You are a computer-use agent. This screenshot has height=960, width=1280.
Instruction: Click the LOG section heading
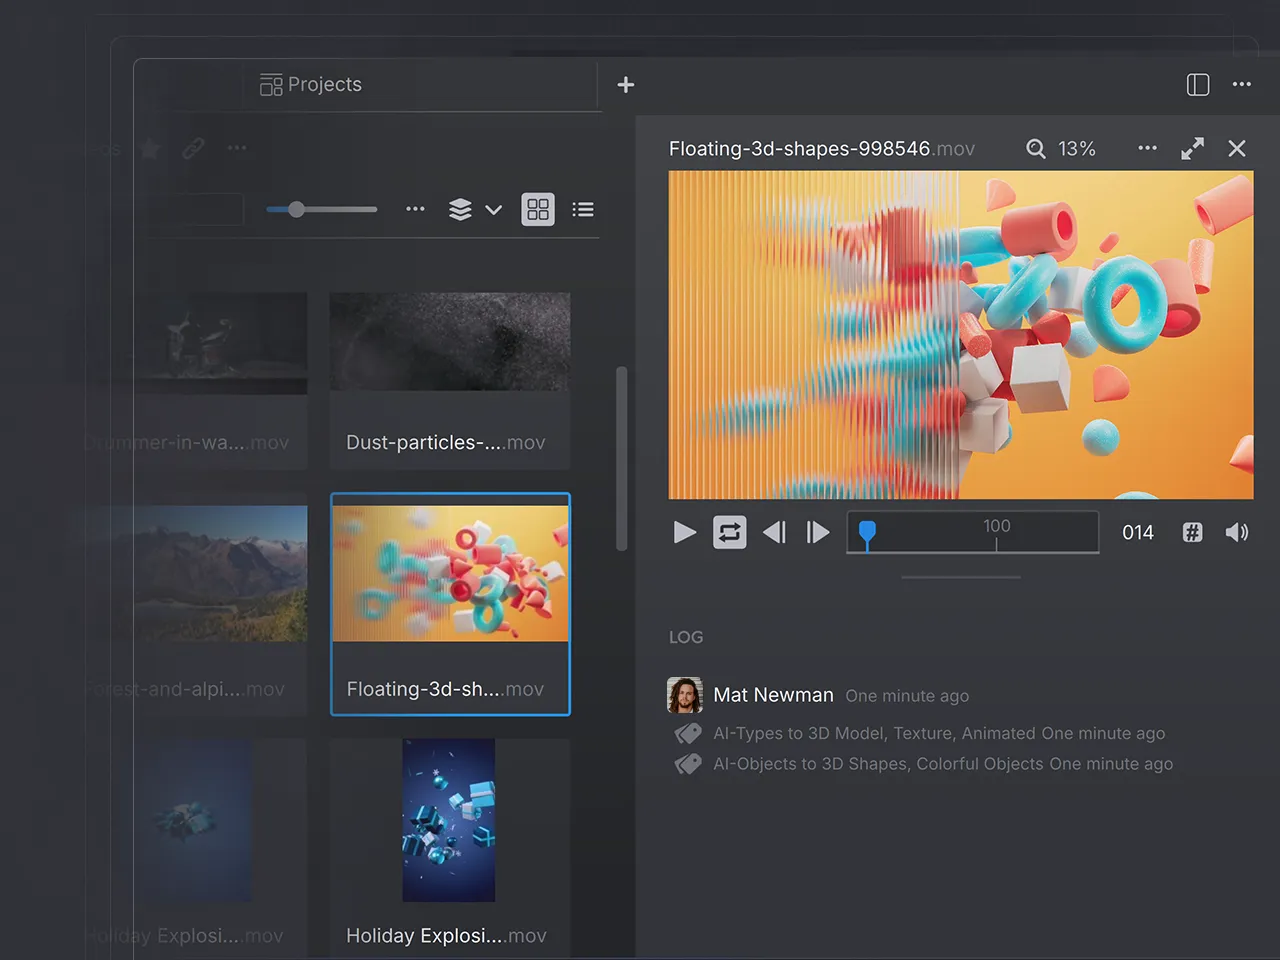click(x=686, y=637)
